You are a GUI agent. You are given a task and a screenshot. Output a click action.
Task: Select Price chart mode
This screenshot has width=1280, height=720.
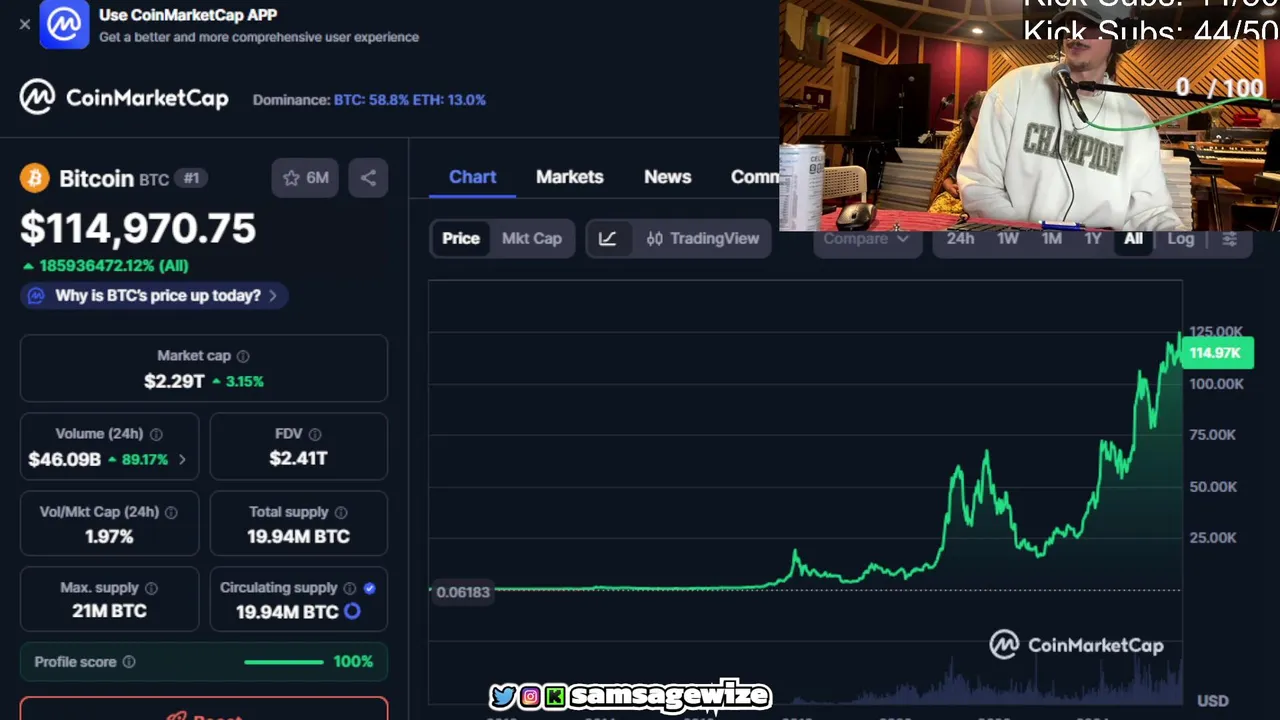click(461, 238)
